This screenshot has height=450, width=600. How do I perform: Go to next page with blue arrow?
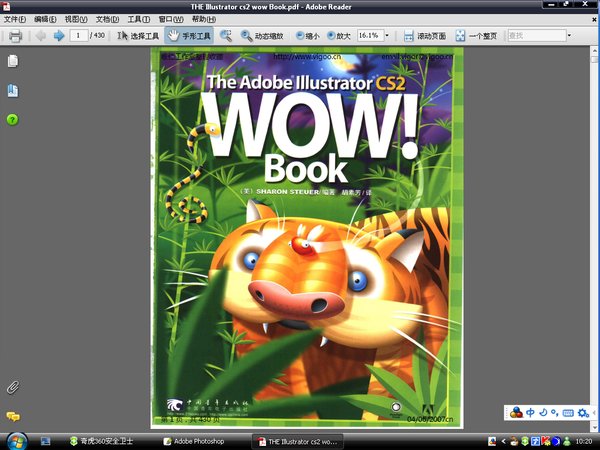tap(59, 36)
